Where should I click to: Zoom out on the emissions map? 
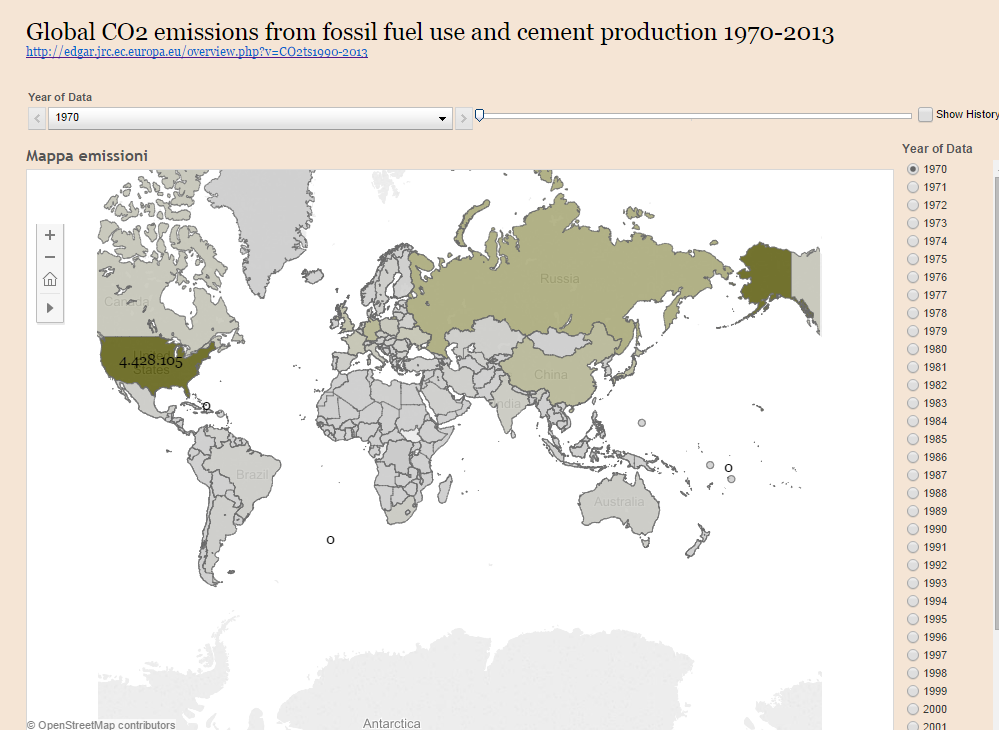click(x=50, y=257)
